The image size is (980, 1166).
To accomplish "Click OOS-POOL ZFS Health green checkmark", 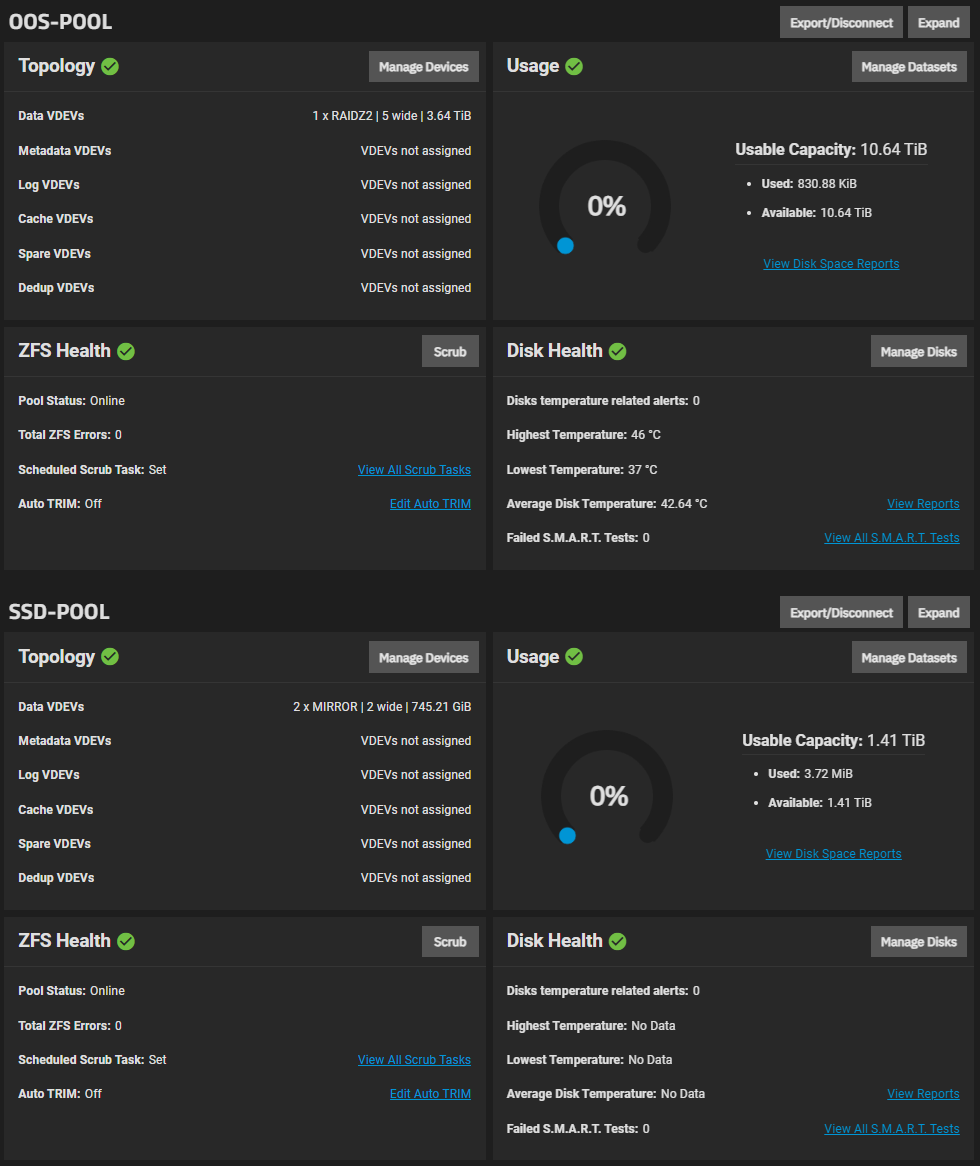I will (126, 352).
